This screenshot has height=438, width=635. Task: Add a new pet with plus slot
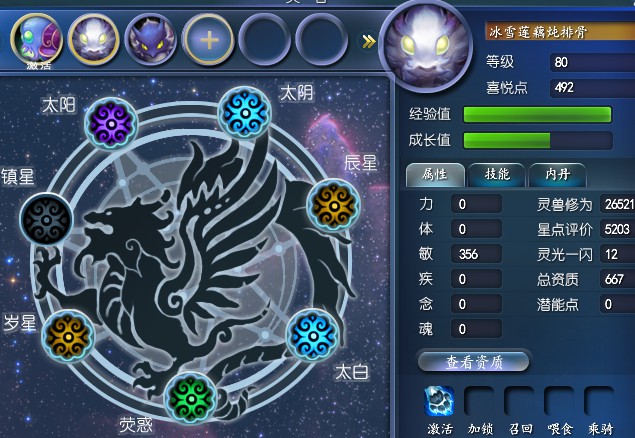(x=208, y=40)
